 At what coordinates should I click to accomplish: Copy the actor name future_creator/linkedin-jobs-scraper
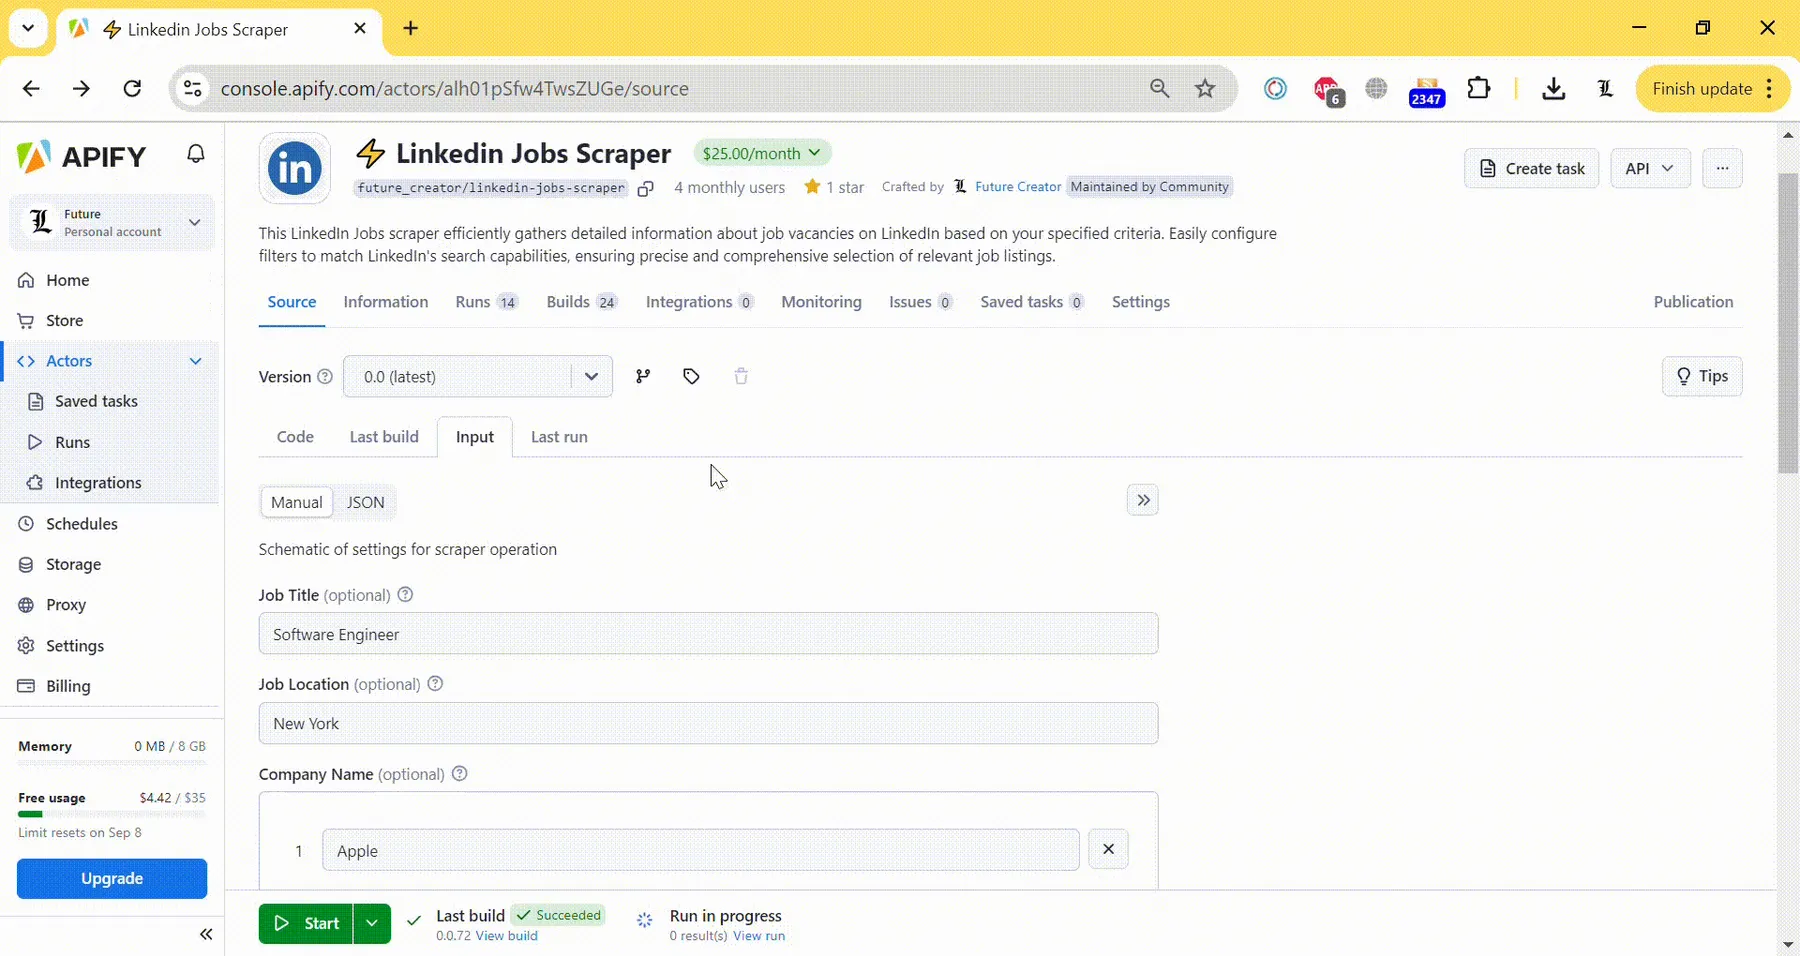(x=646, y=188)
